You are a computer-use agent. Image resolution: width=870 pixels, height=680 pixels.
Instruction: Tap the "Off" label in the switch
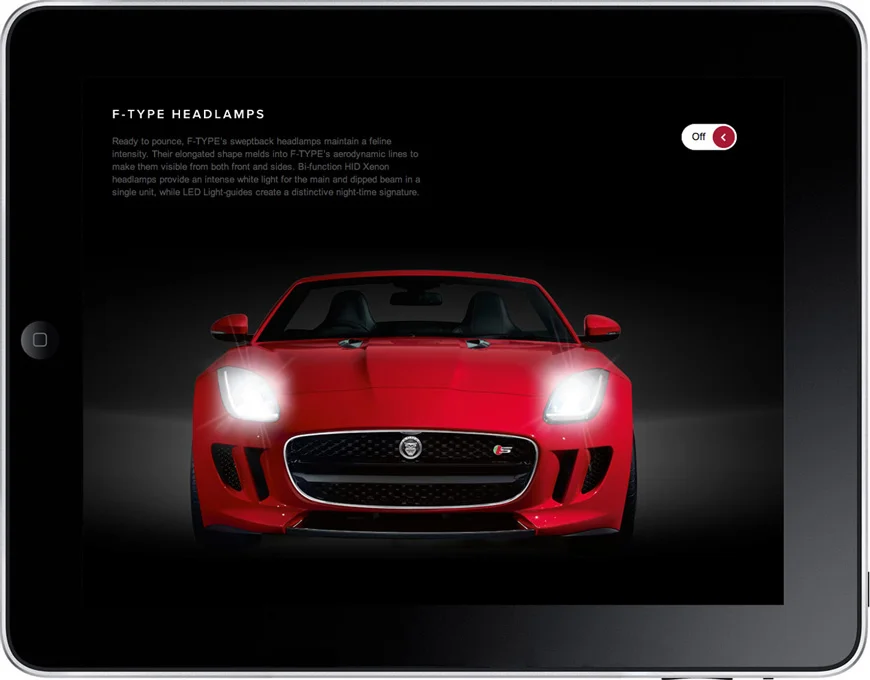point(698,136)
